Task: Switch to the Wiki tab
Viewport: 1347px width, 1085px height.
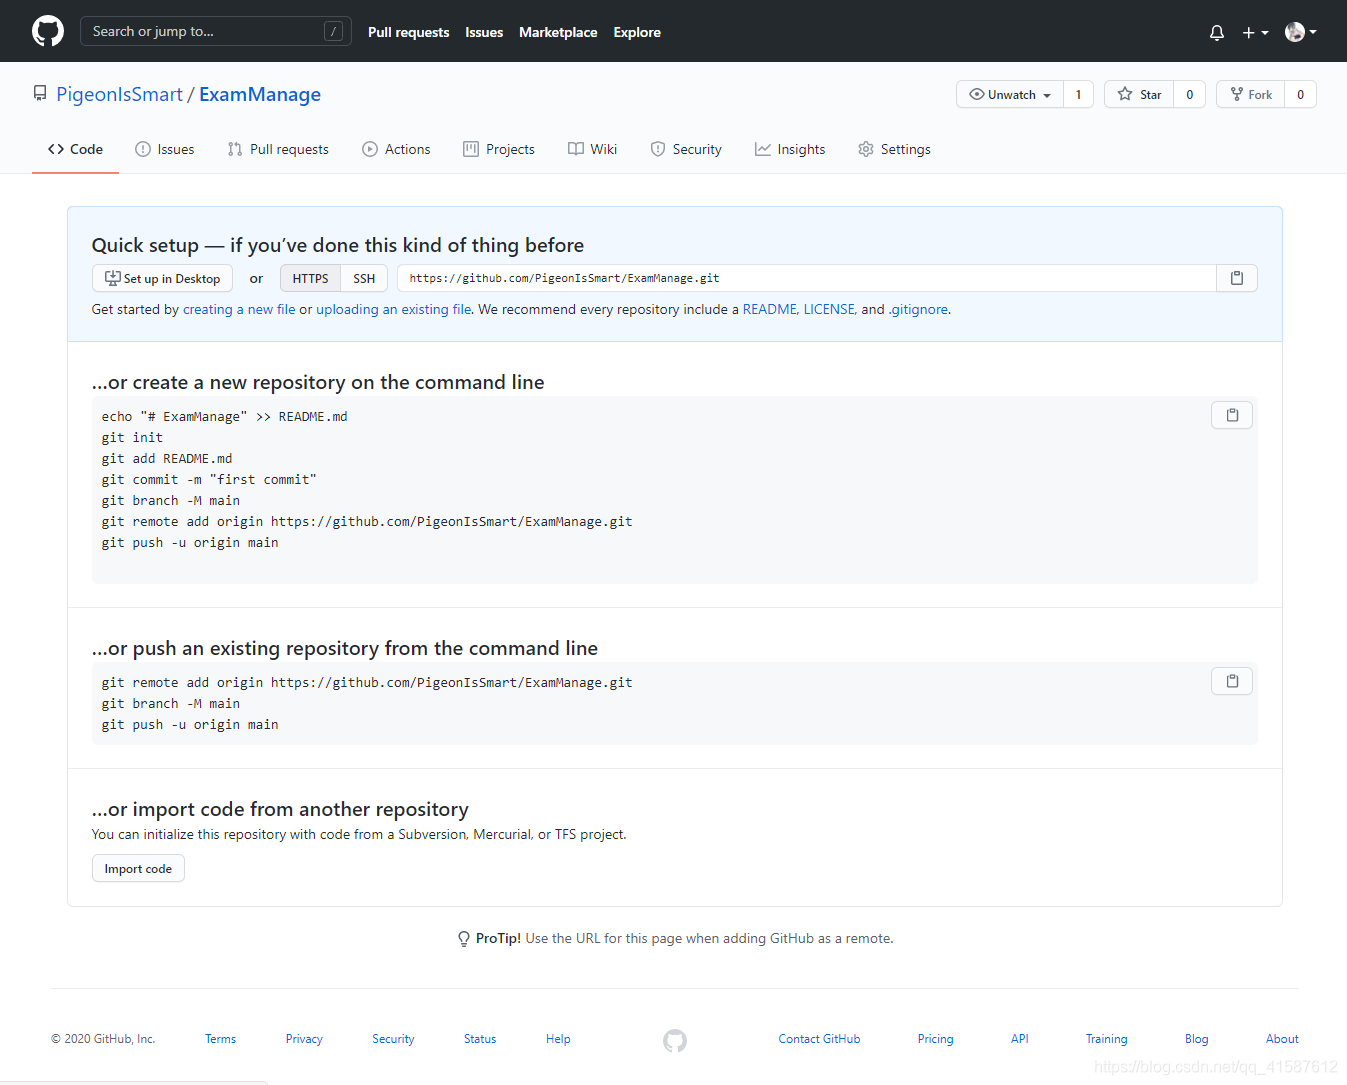Action: (x=593, y=149)
